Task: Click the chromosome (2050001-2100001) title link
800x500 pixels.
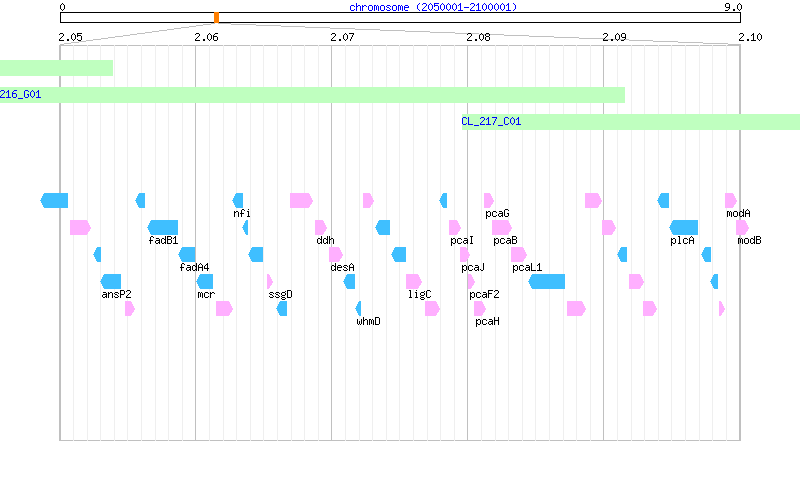Action: click(433, 7)
